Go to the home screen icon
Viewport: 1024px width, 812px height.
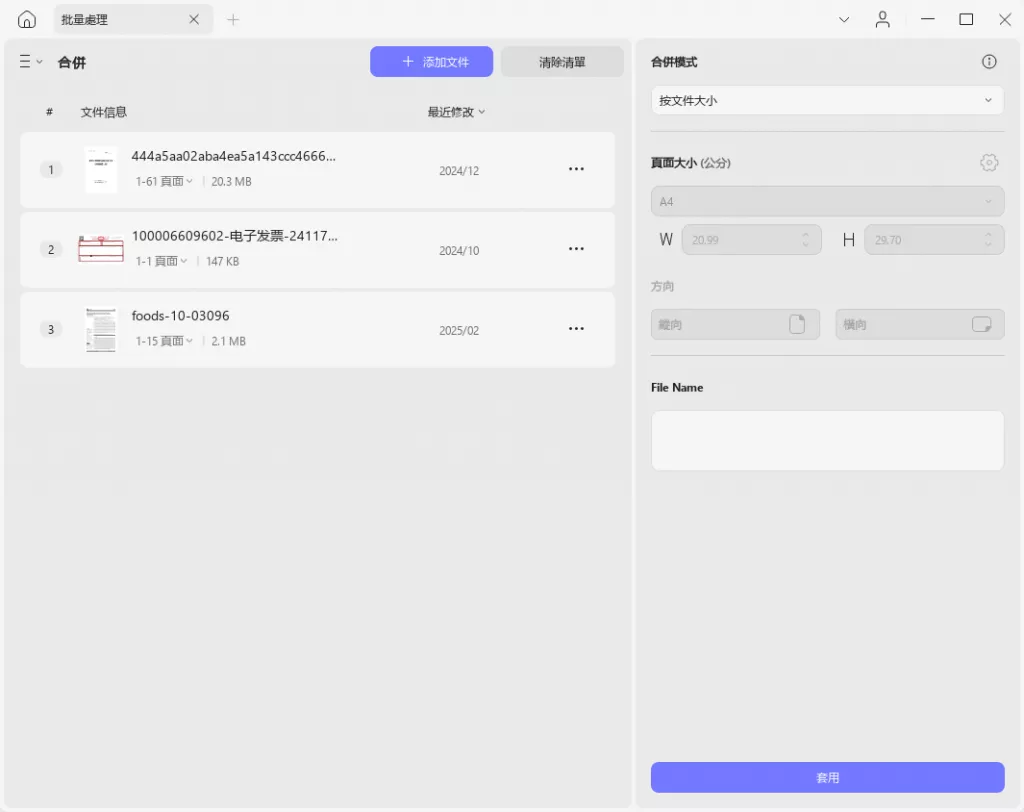pyautogui.click(x=27, y=20)
